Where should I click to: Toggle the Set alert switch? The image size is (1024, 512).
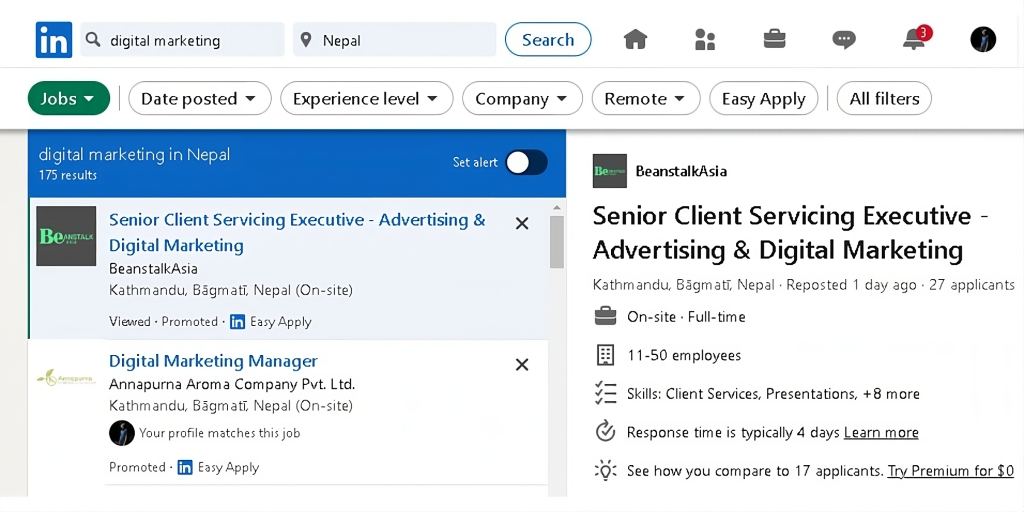[526, 162]
